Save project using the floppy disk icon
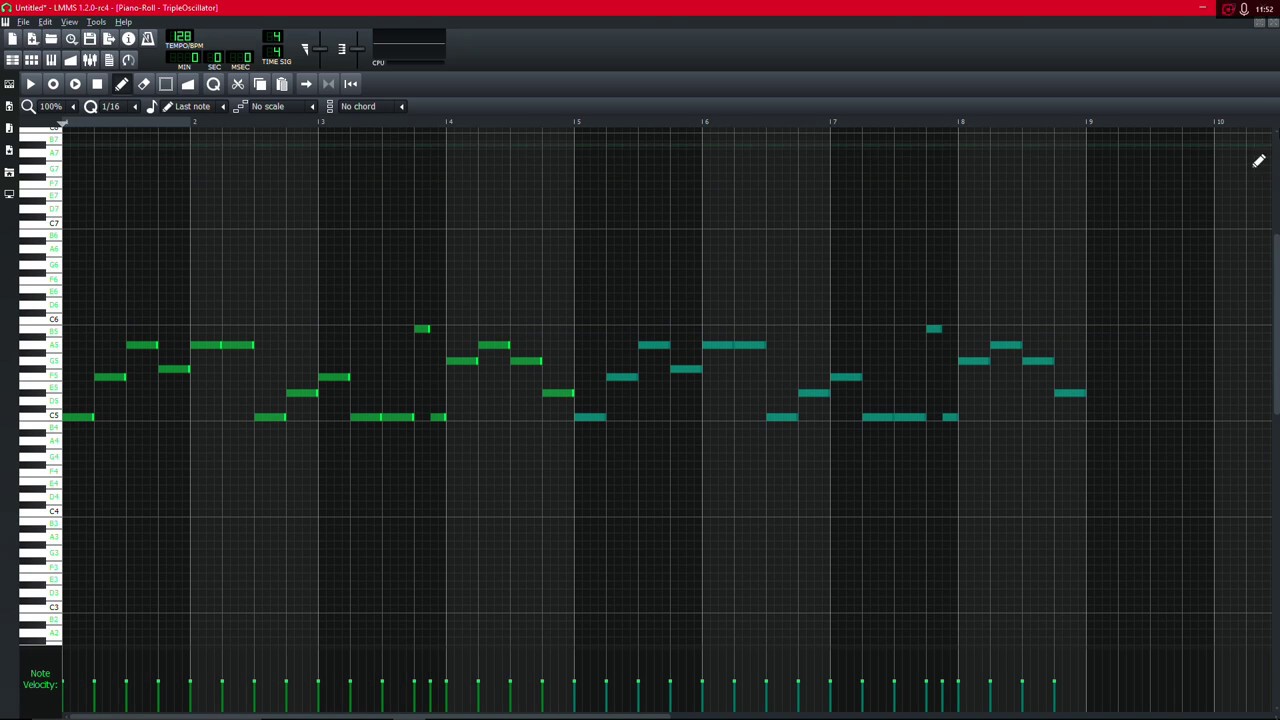 click(90, 38)
